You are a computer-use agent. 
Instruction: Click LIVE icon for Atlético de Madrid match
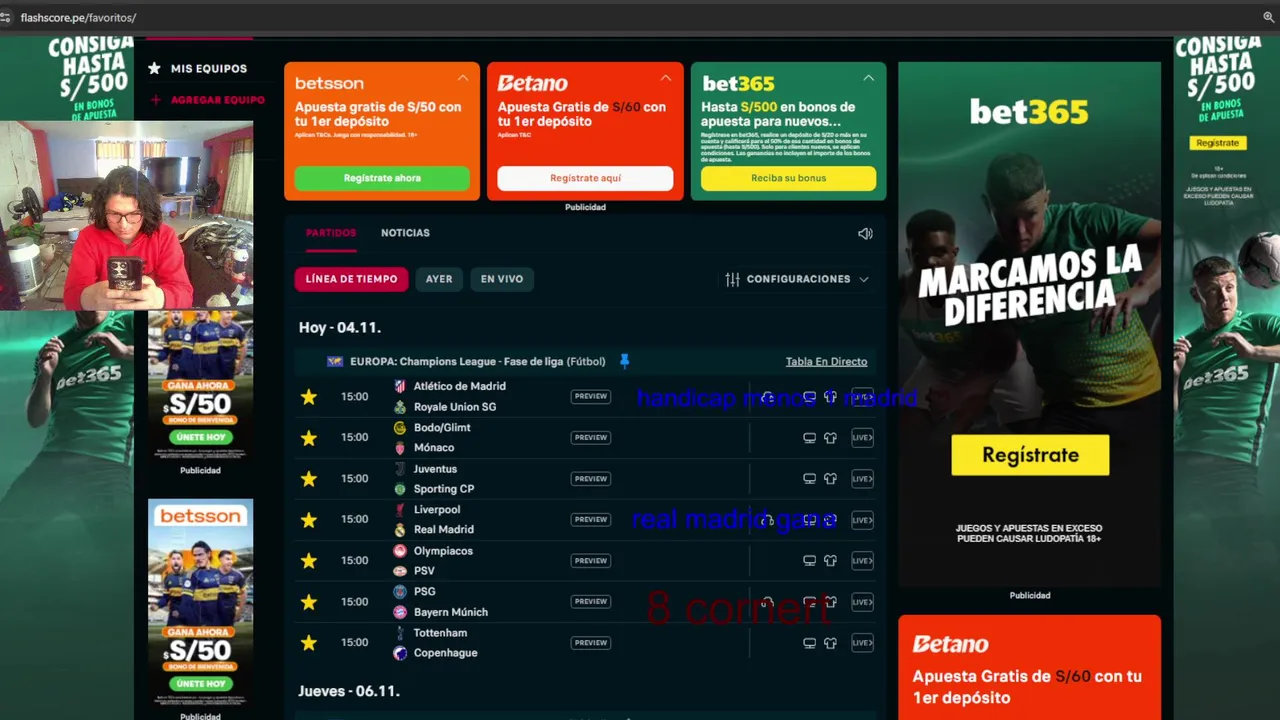click(862, 397)
